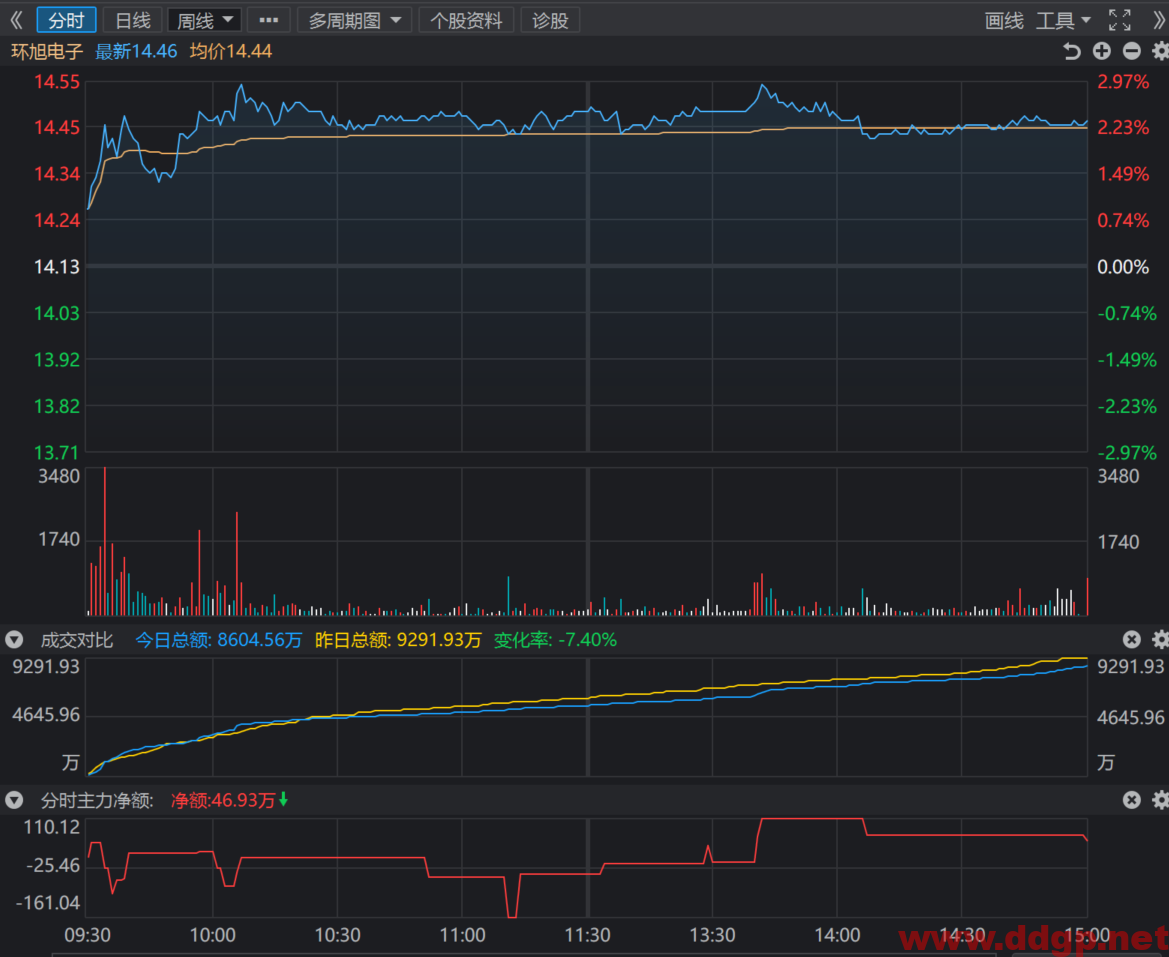Open settings gear for 成交对比 panel
This screenshot has height=957, width=1169.
click(1160, 639)
